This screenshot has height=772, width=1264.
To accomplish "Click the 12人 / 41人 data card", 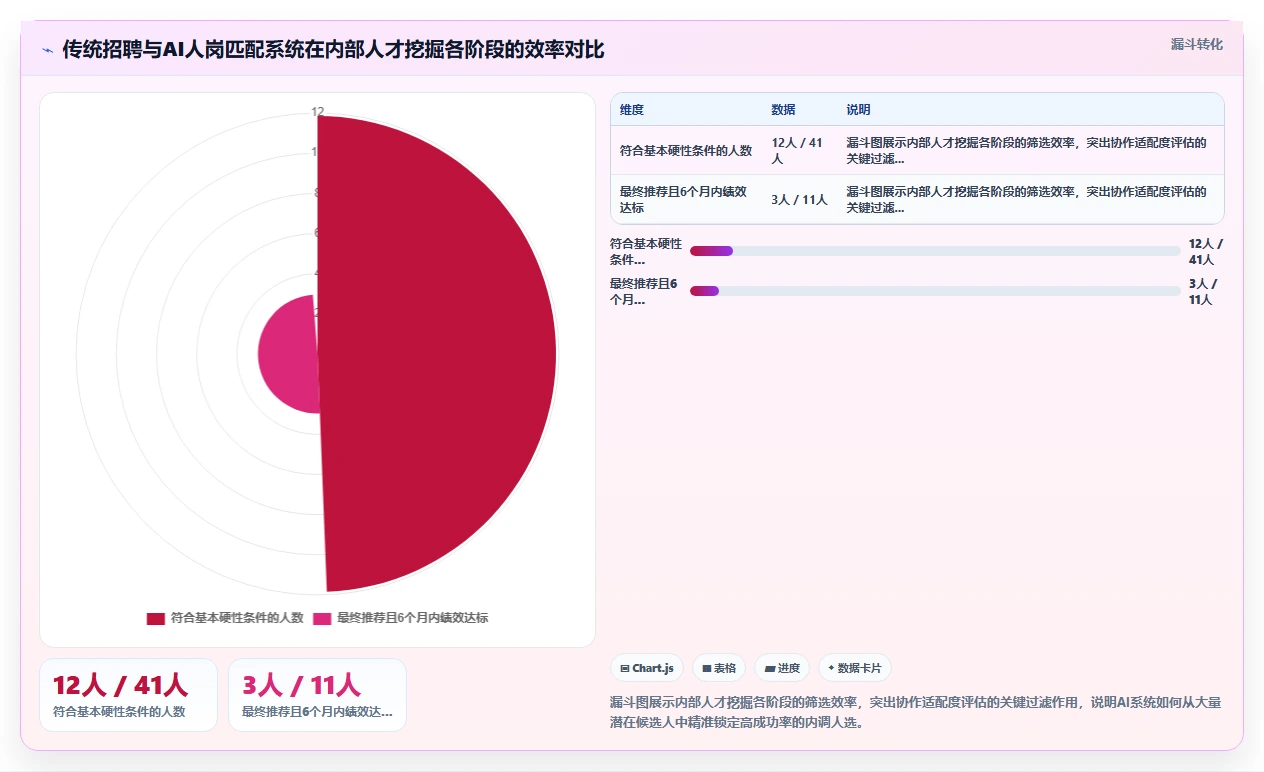I will [128, 695].
